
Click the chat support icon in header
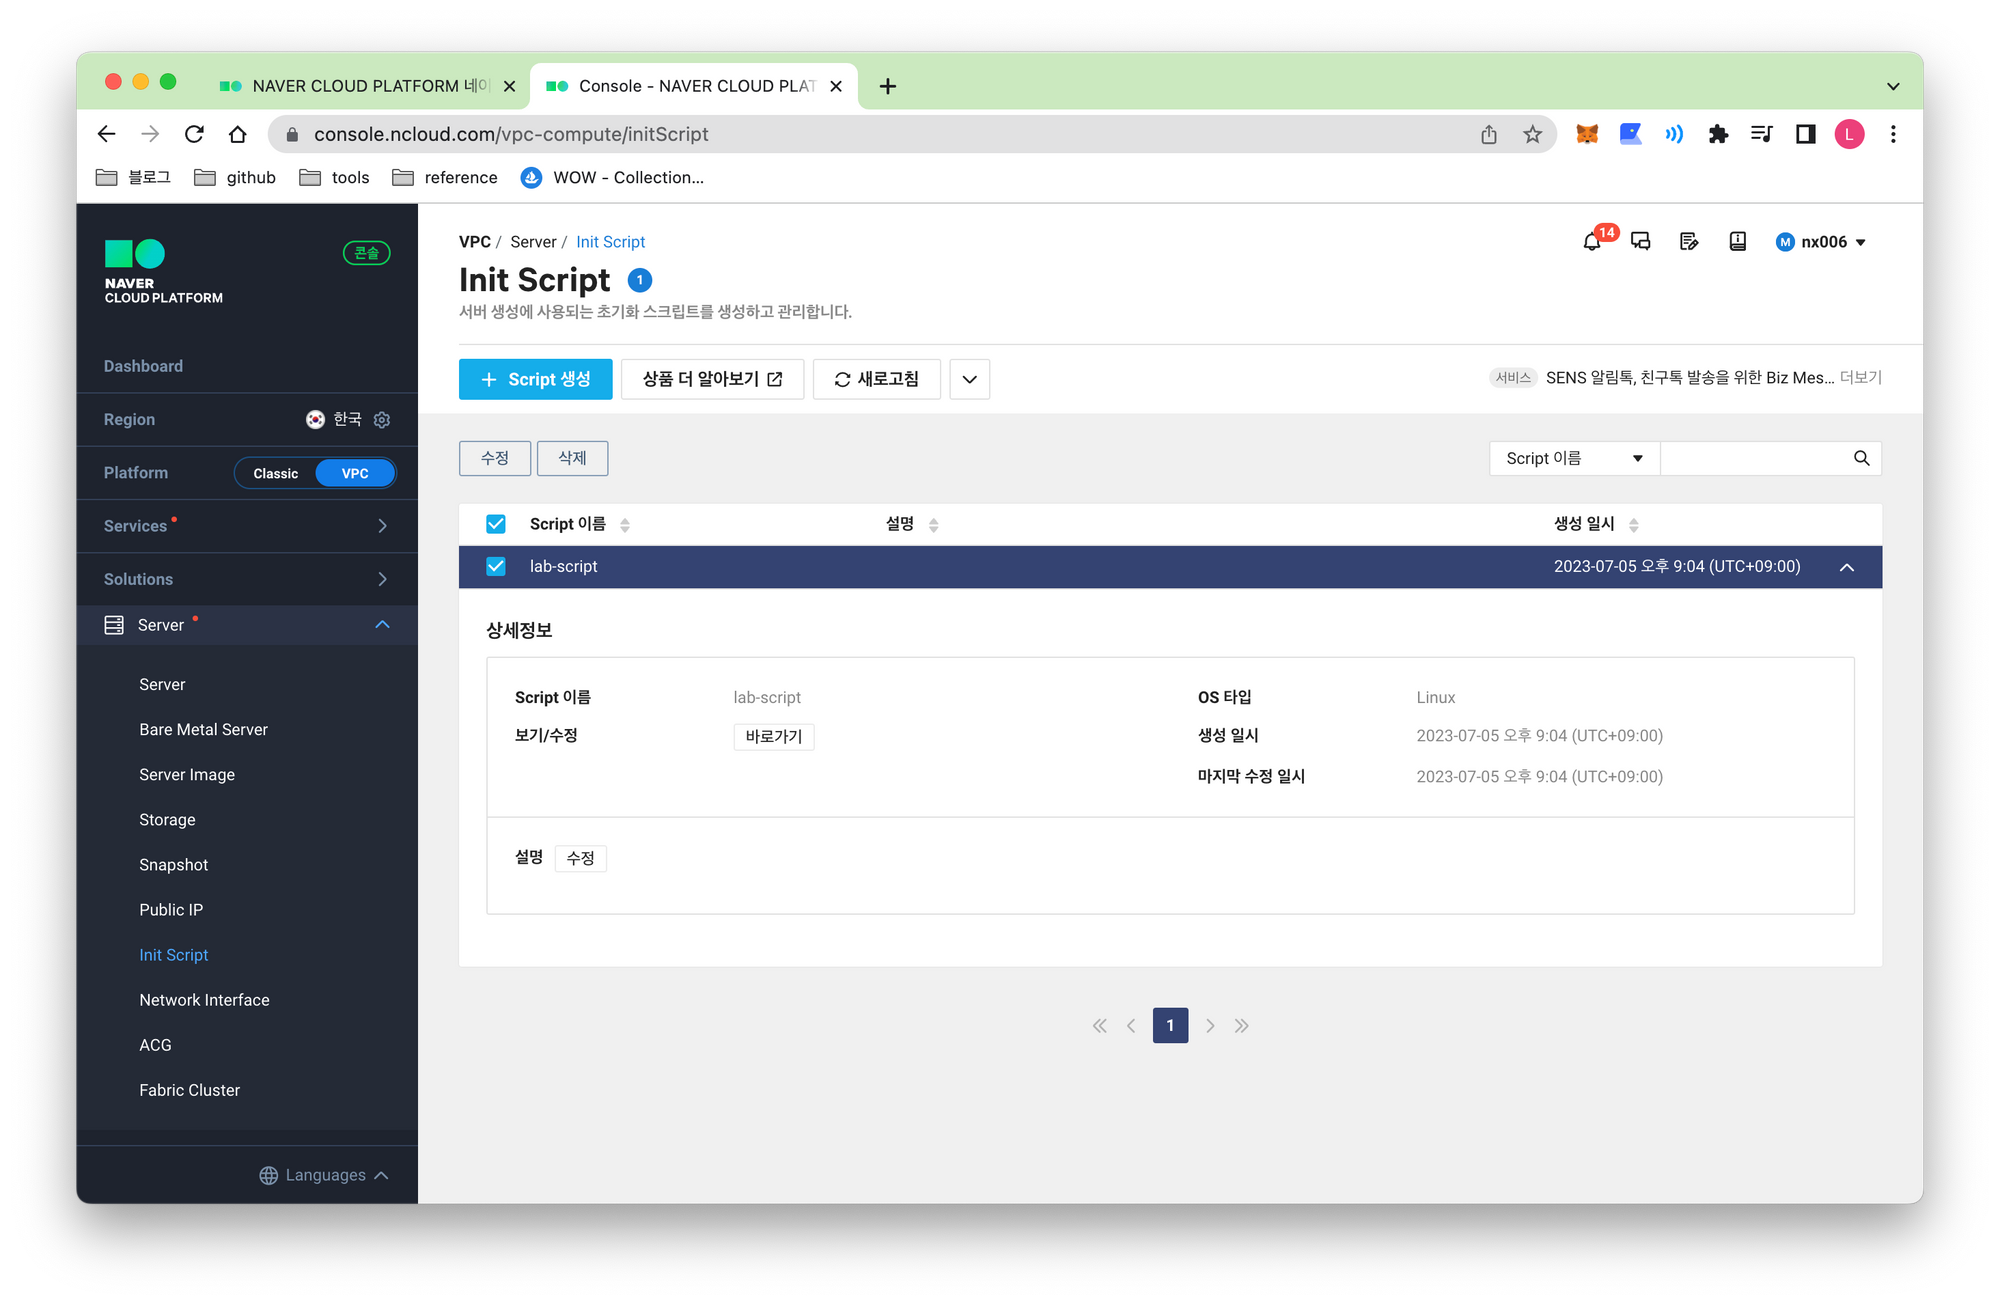click(x=1640, y=242)
